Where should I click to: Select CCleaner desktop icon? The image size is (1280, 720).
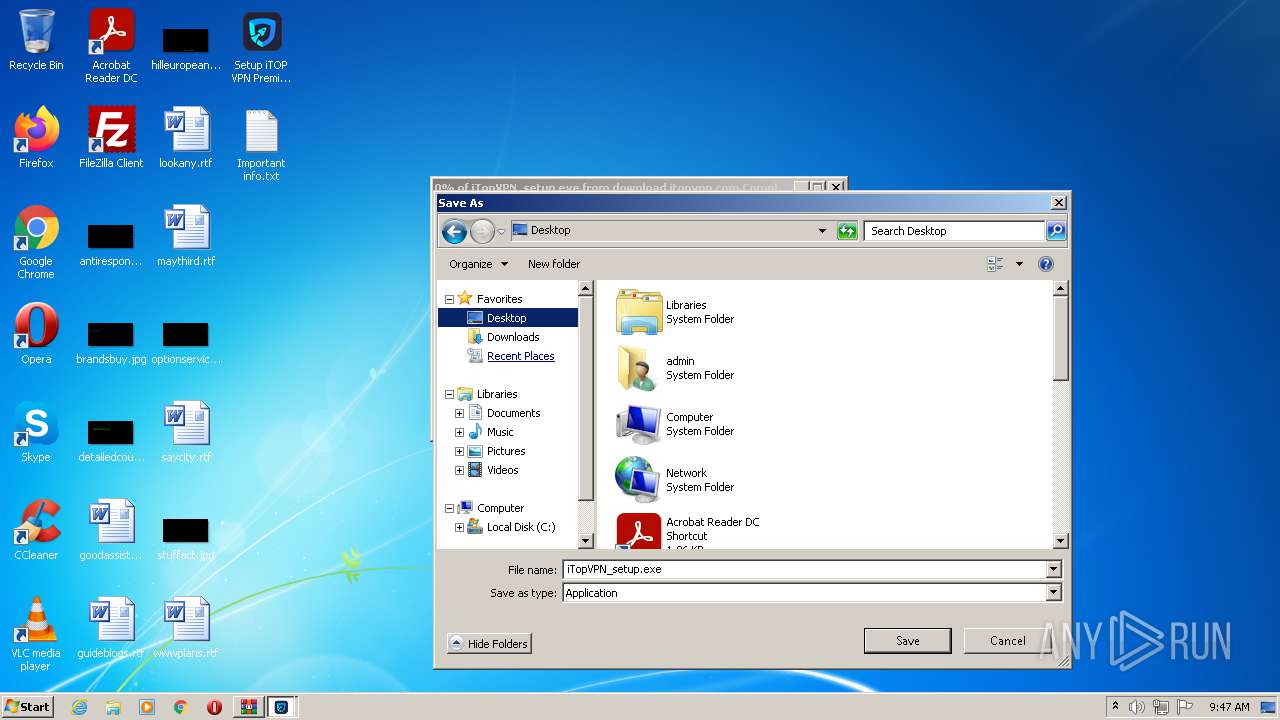(x=36, y=530)
